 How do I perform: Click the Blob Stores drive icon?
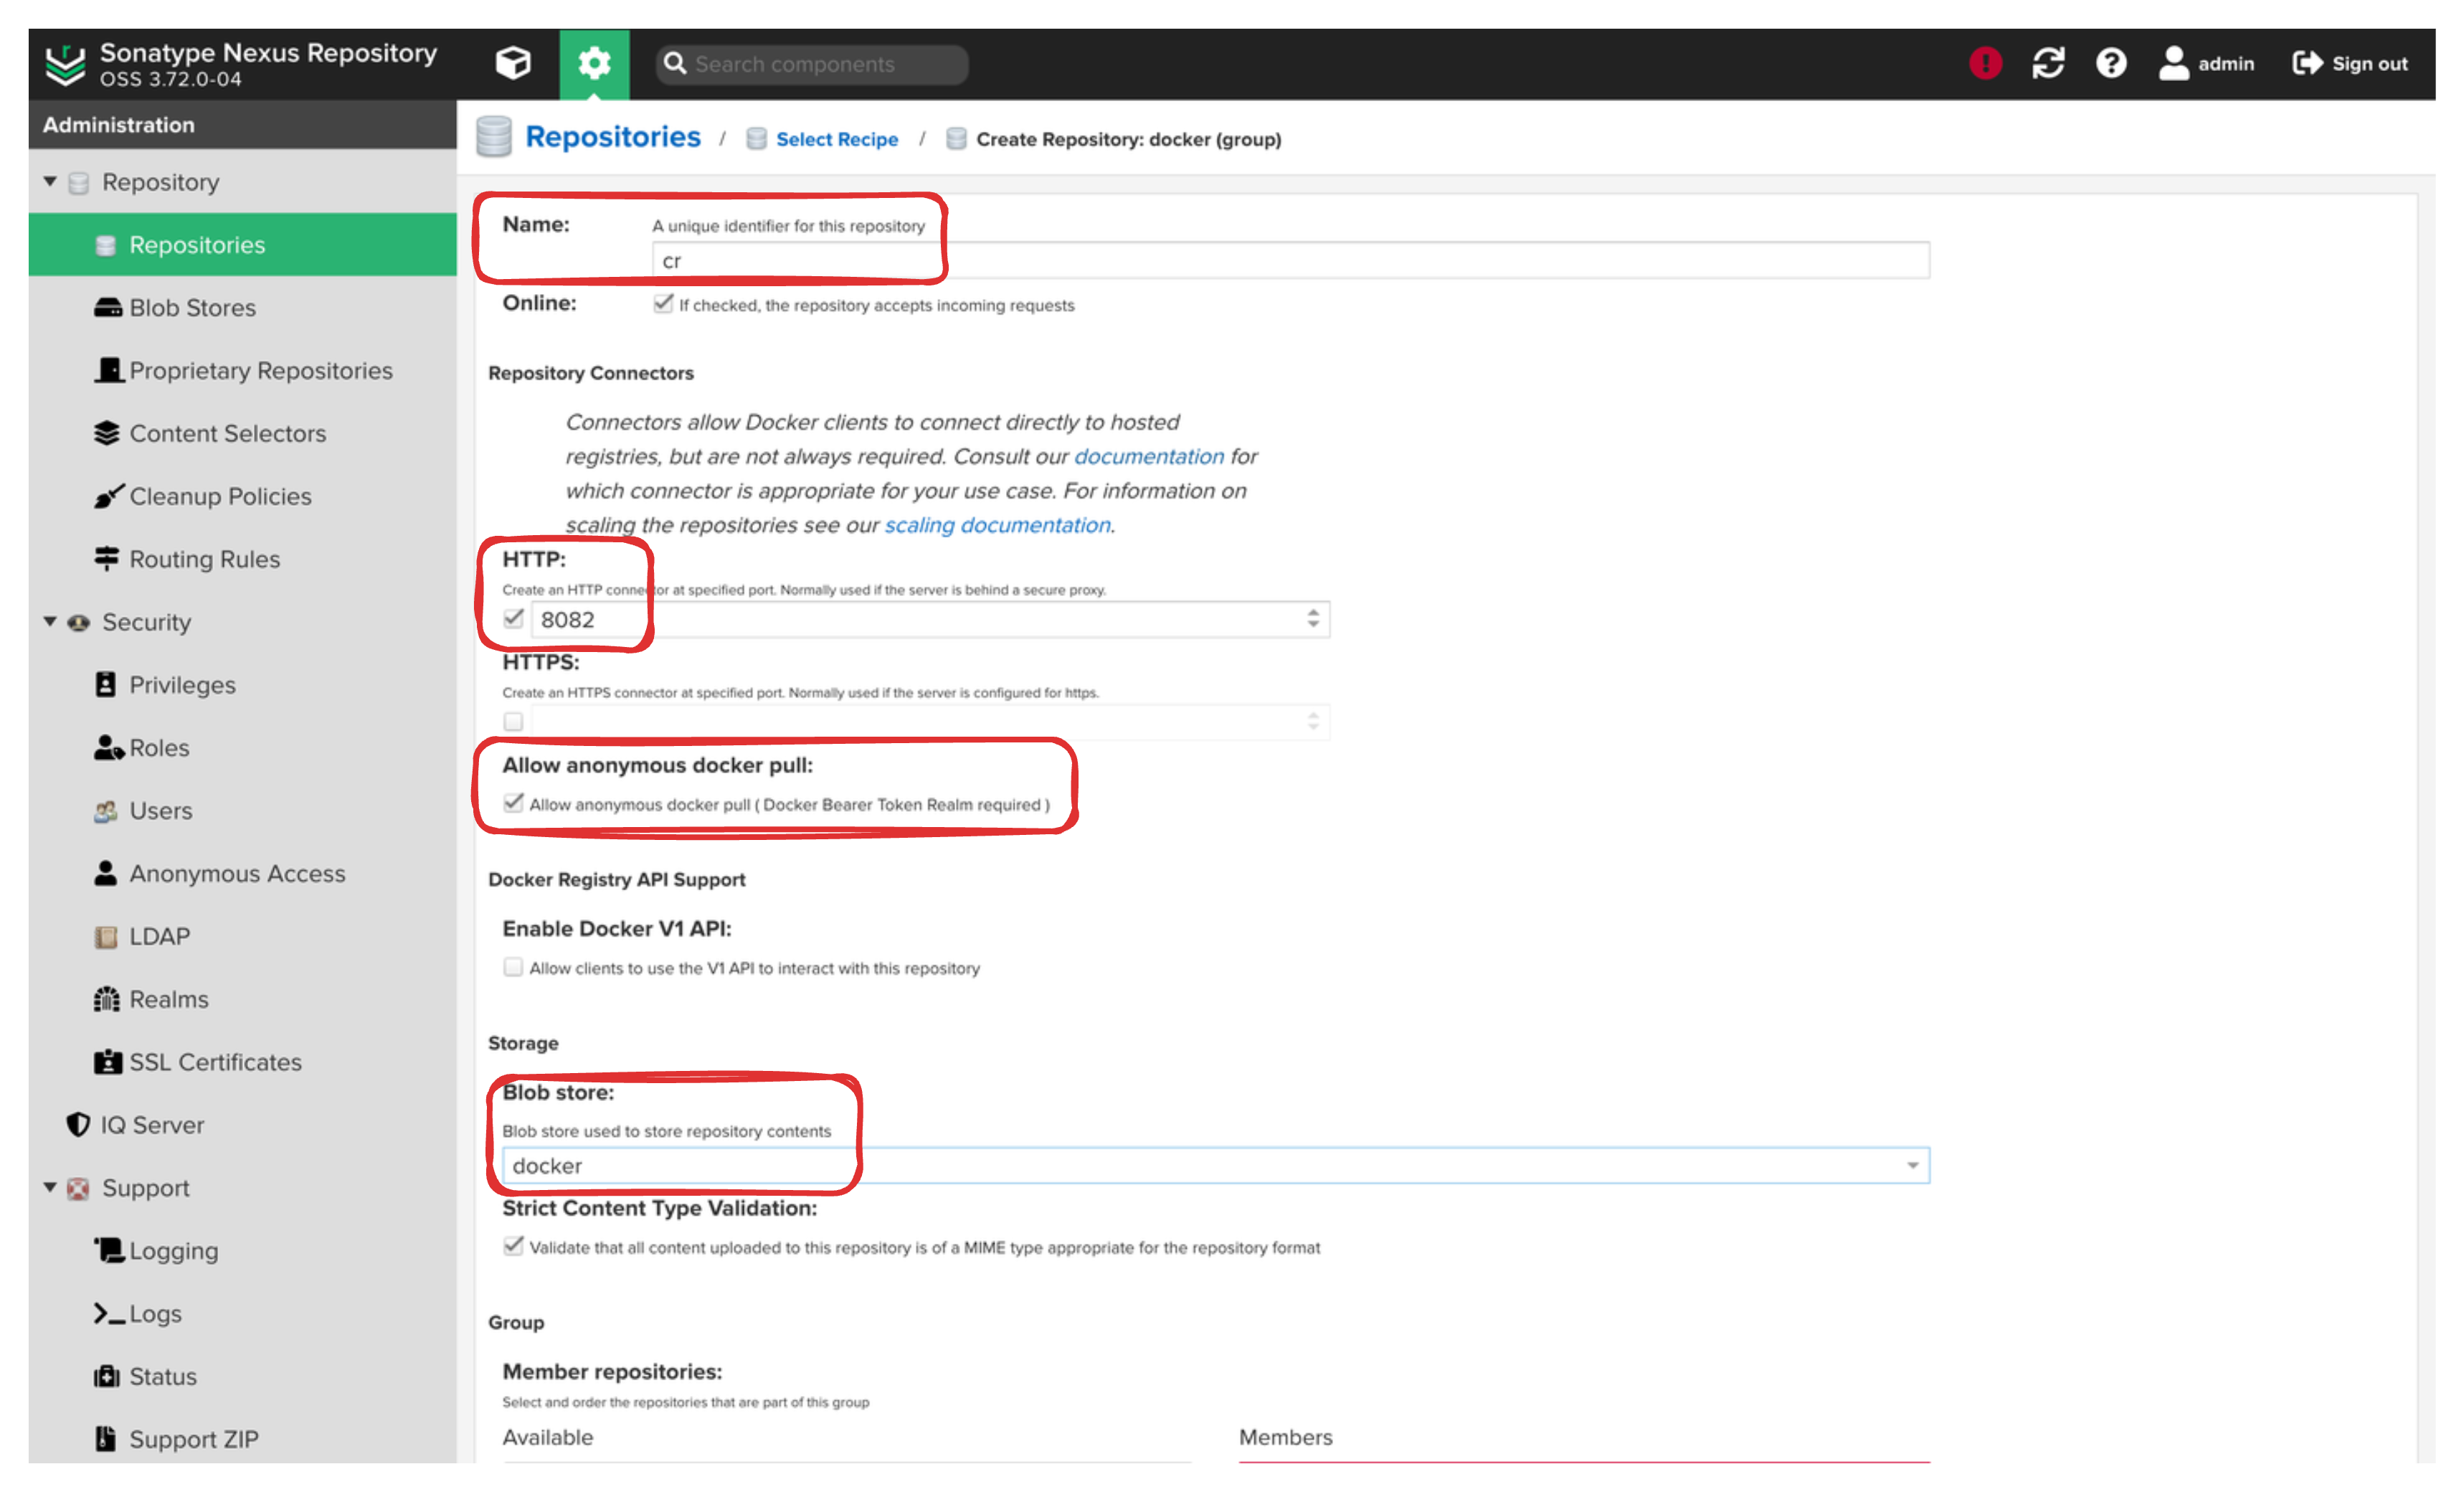coord(107,308)
